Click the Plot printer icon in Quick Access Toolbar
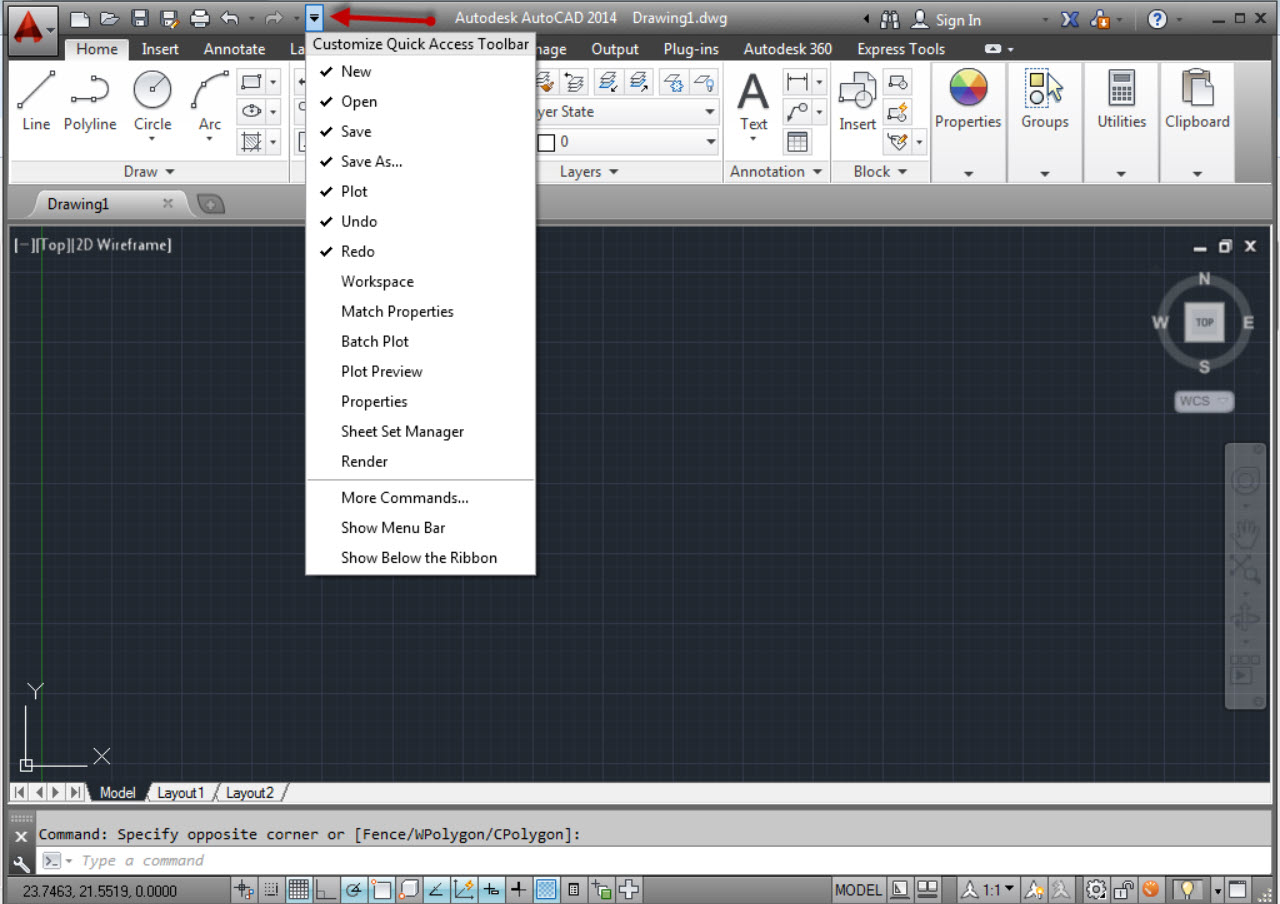The height and width of the screenshot is (904, 1280). [200, 18]
